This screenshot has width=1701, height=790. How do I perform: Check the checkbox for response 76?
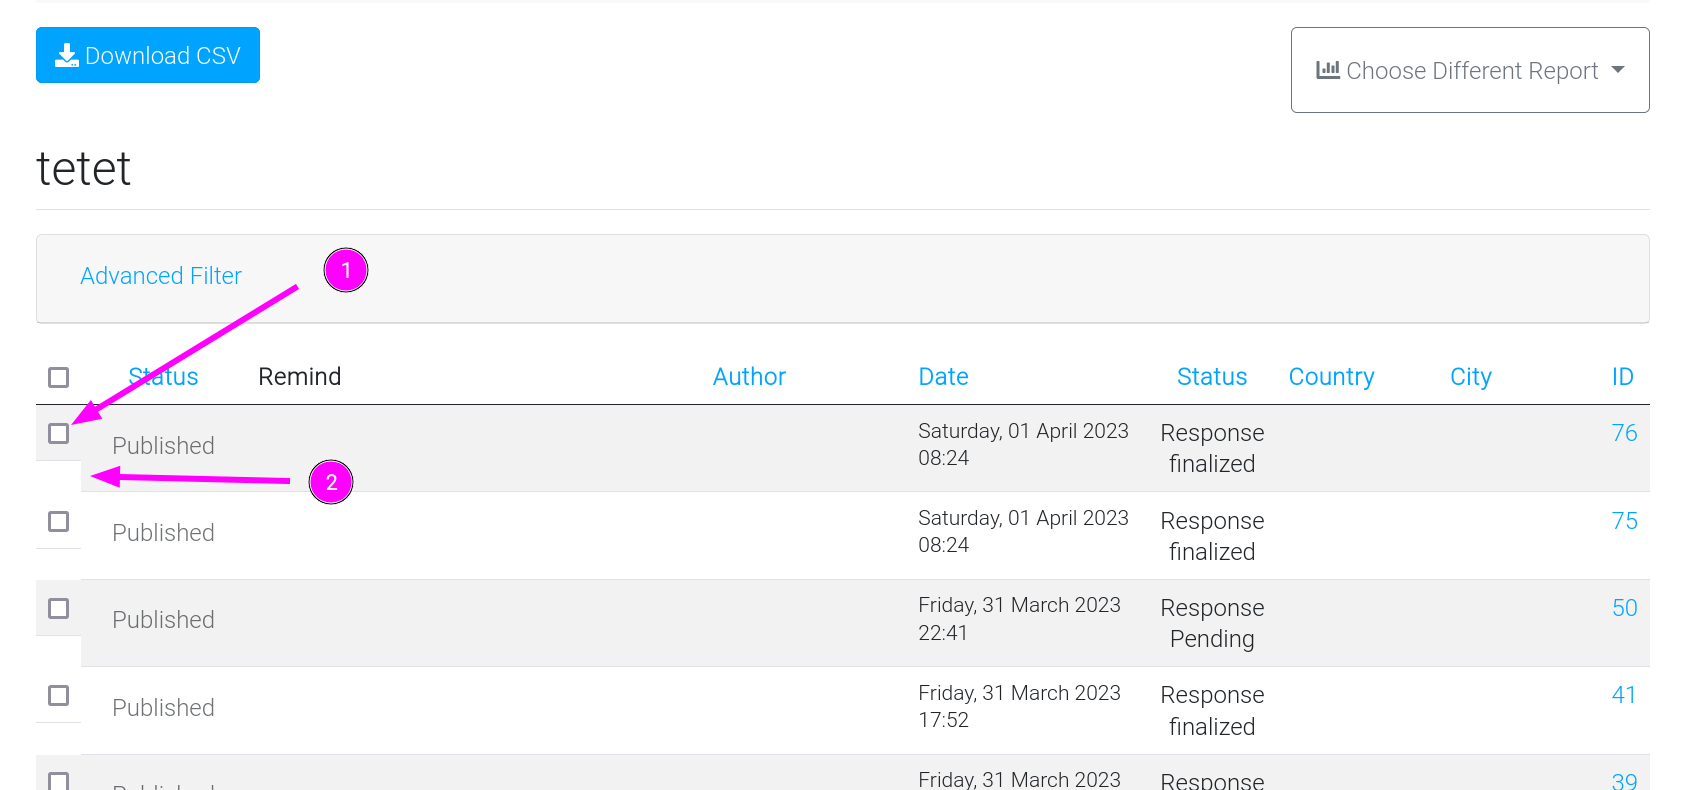(x=59, y=433)
